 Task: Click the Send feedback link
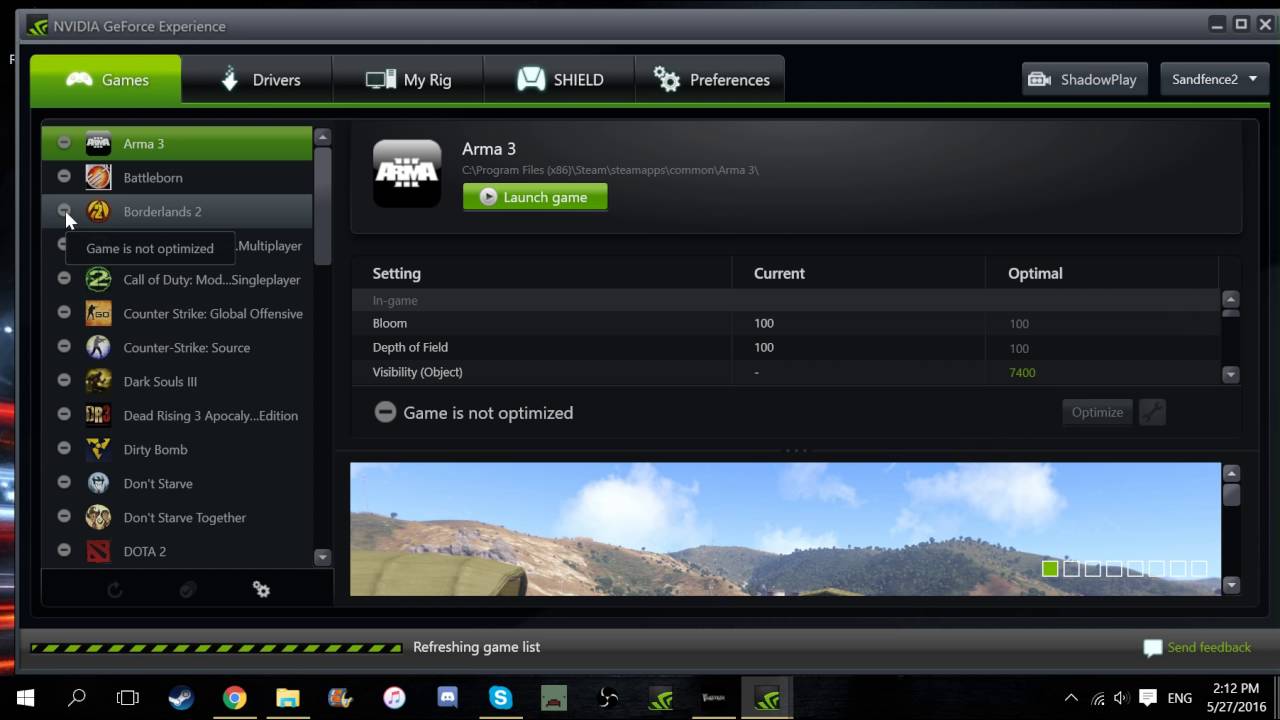click(x=1197, y=647)
